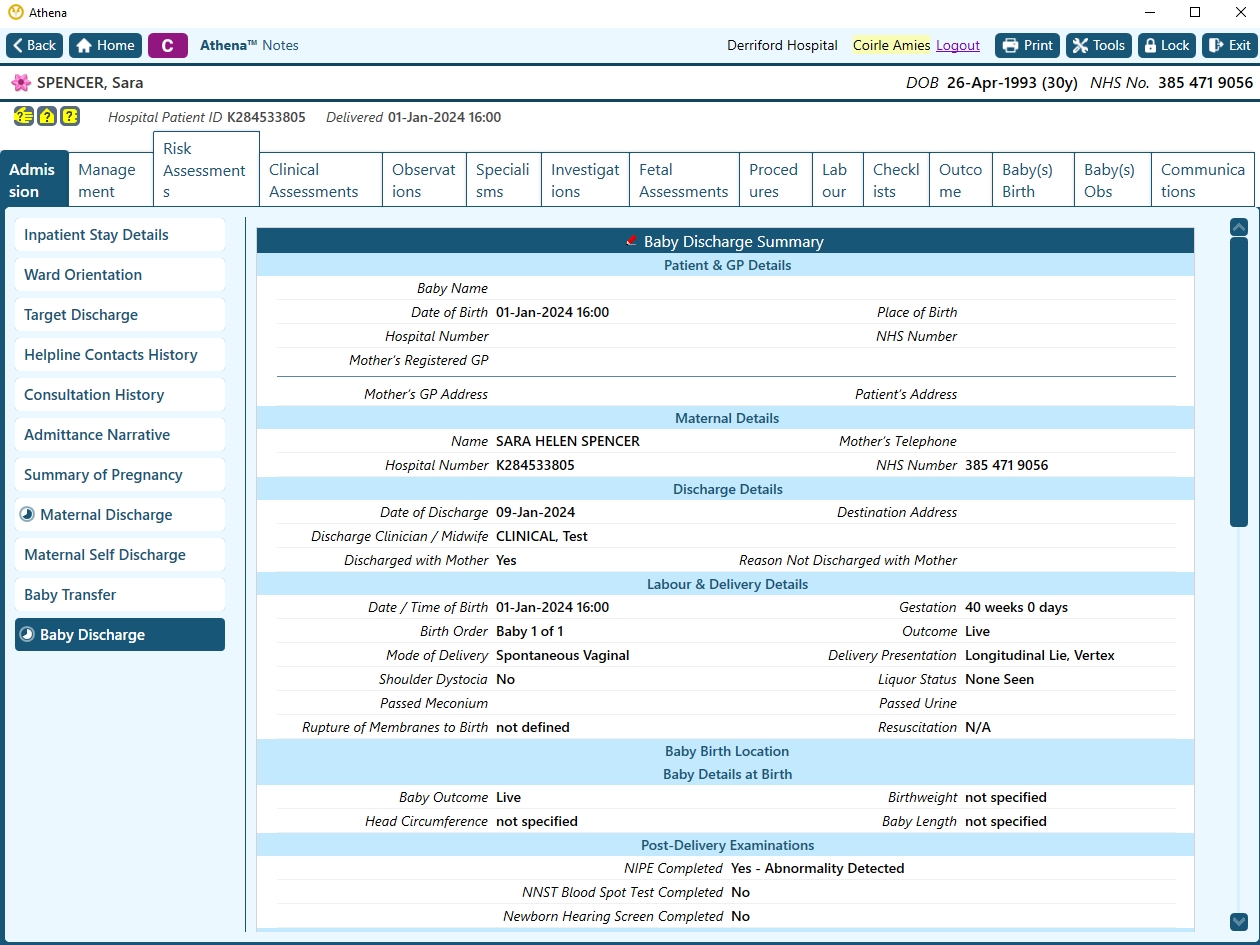Switch to the Management tab
The width and height of the screenshot is (1260, 945).
tap(110, 180)
